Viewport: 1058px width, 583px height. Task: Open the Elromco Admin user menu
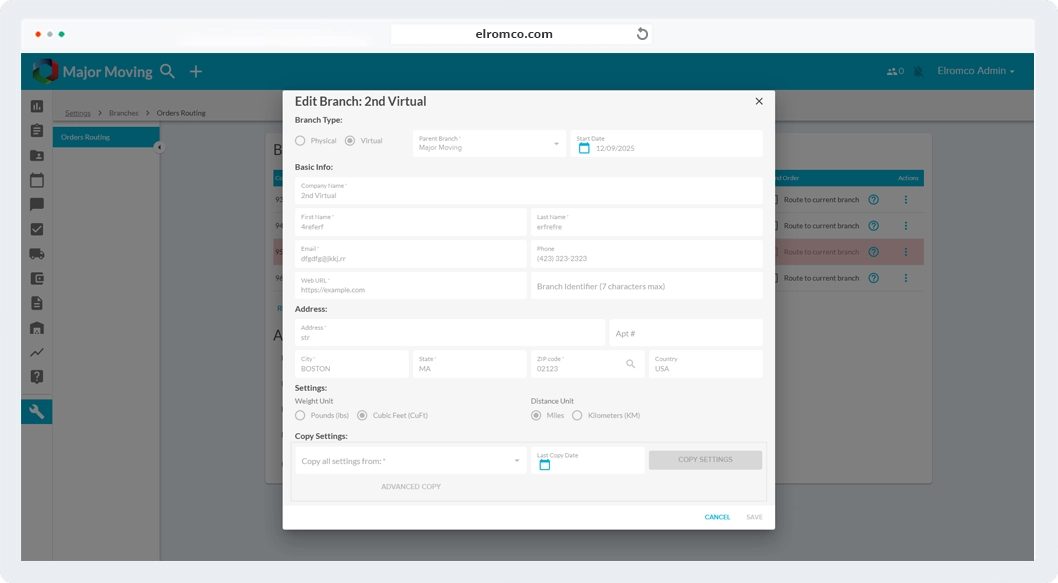click(976, 71)
